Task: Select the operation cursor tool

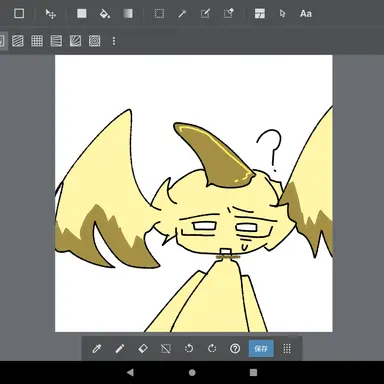Action: point(283,14)
